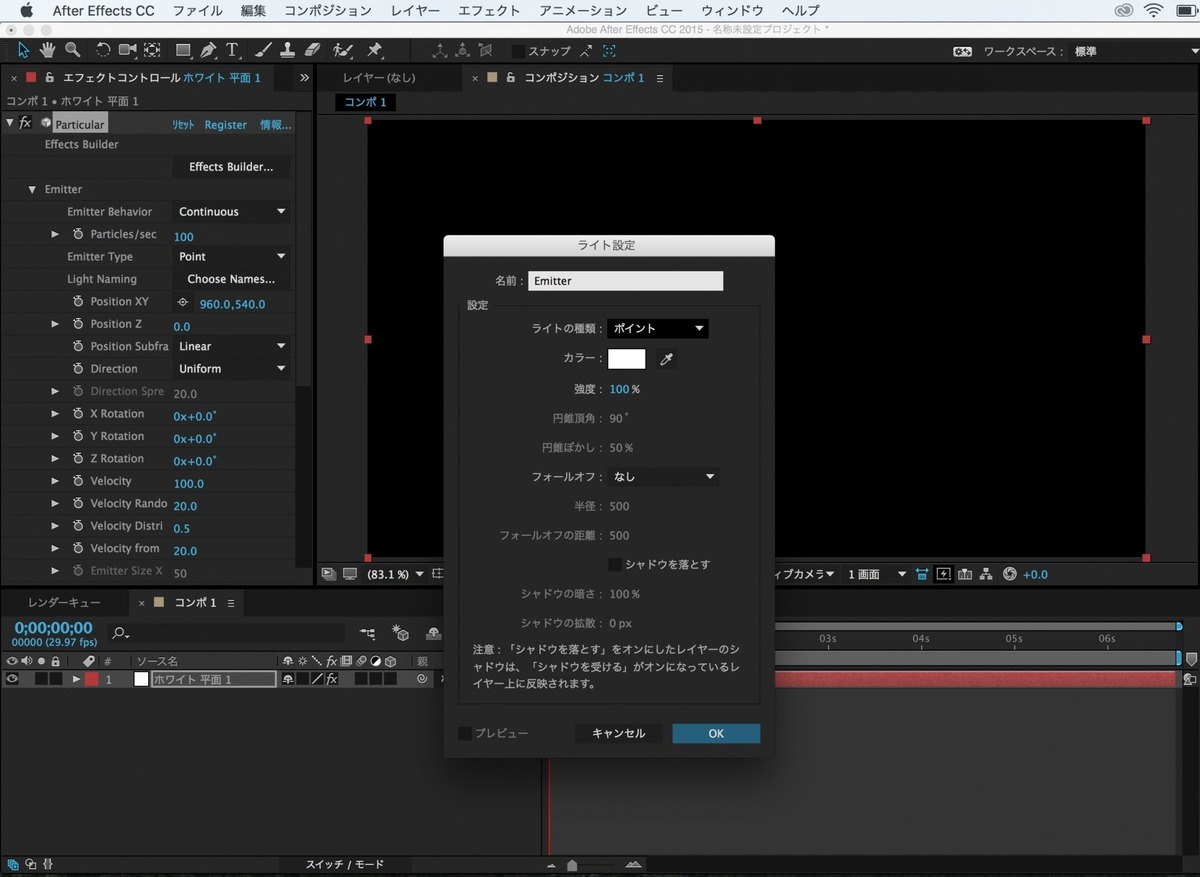Open the ライトの種類 dropdown
This screenshot has height=877, width=1200.
click(657, 328)
